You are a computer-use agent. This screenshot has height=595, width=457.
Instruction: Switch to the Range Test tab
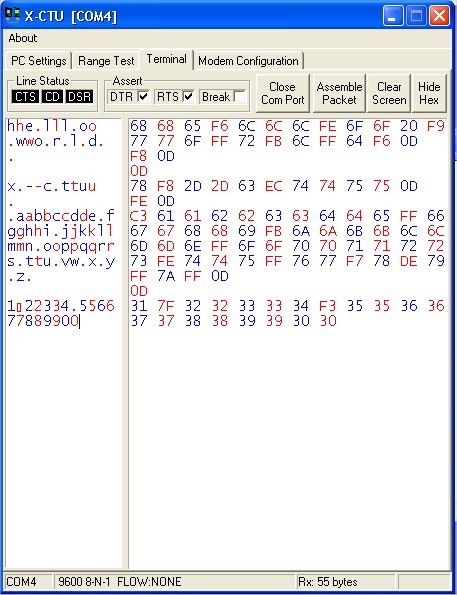pyautogui.click(x=106, y=61)
